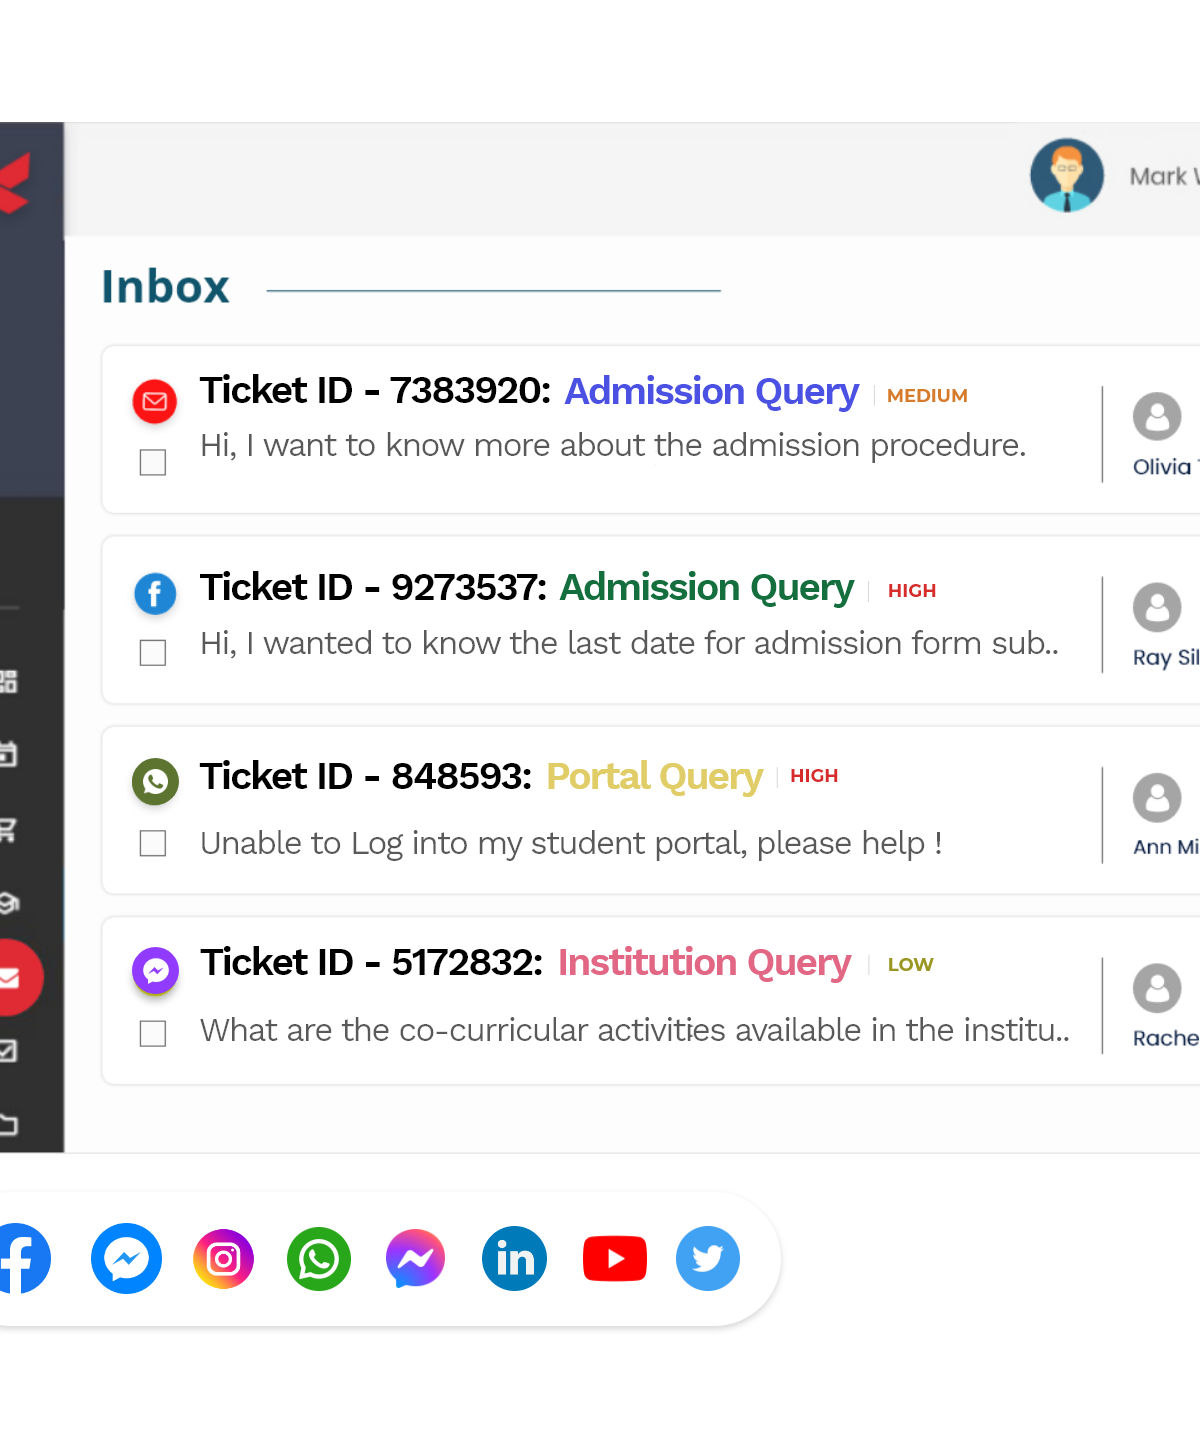Click the Institution Query ticket title
Viewport: 1200px width, 1448px height.
click(x=705, y=963)
